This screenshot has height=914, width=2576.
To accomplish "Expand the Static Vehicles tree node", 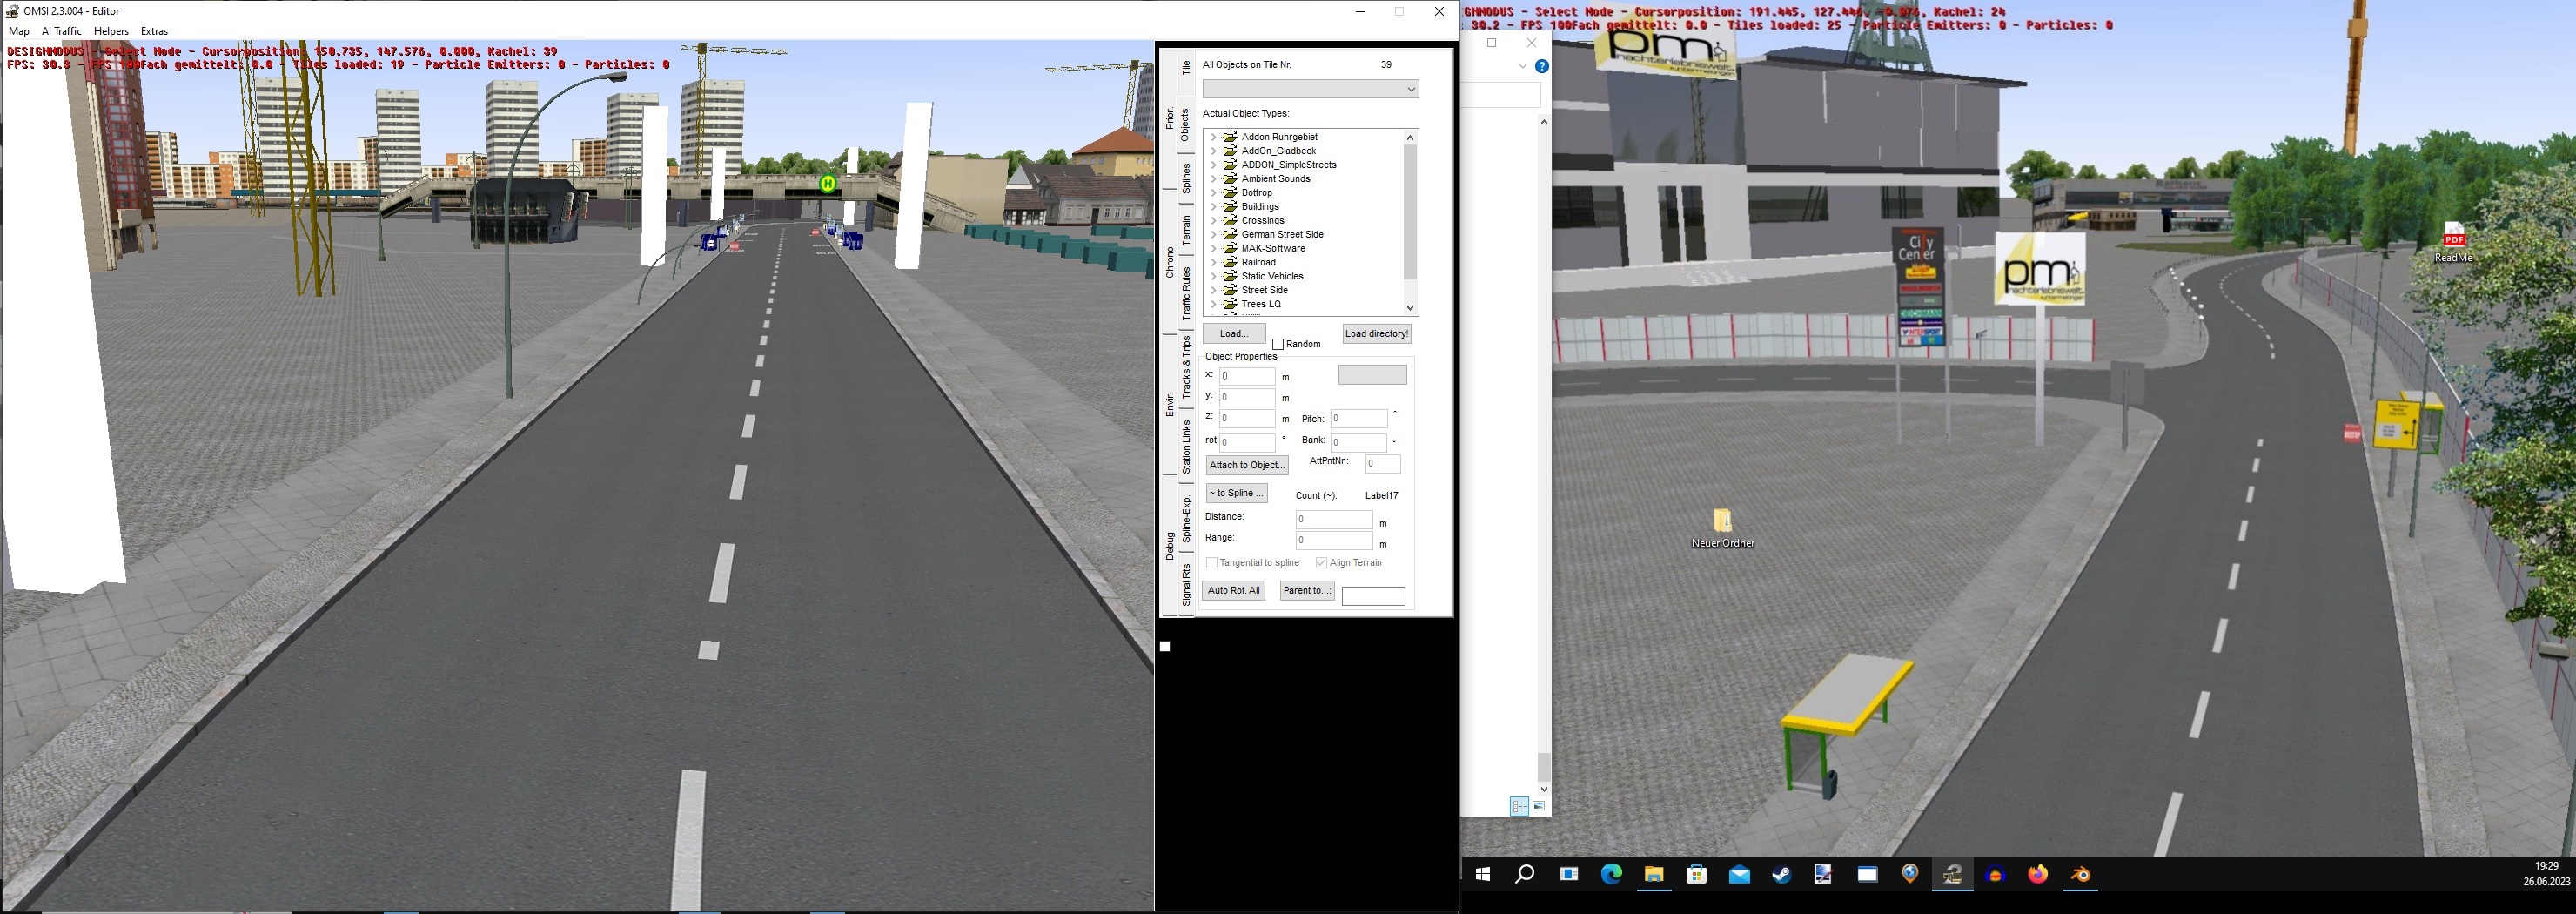I will 1213,276.
